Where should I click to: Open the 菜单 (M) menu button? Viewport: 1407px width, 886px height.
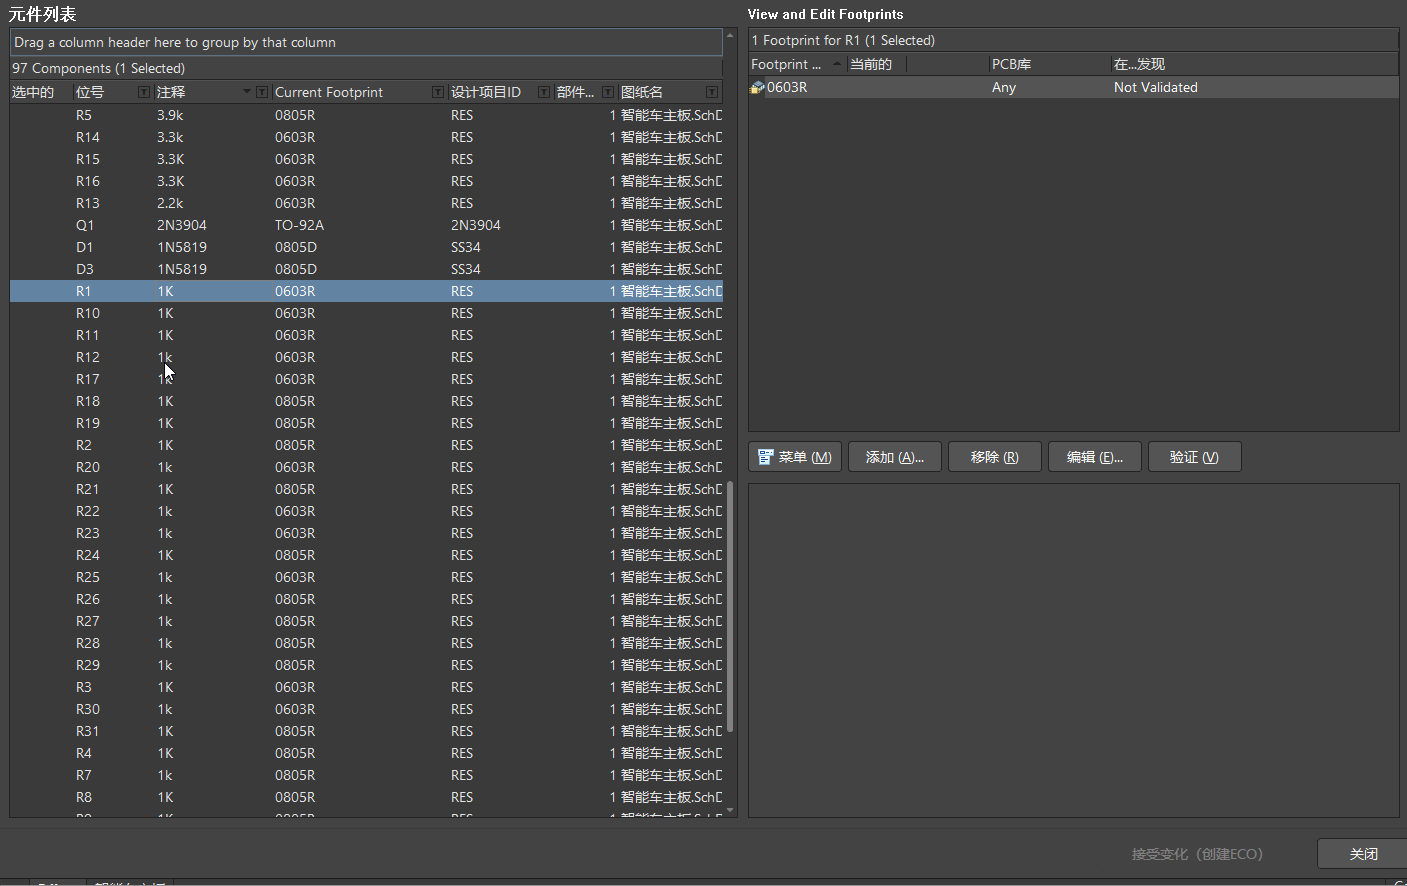[x=795, y=457]
